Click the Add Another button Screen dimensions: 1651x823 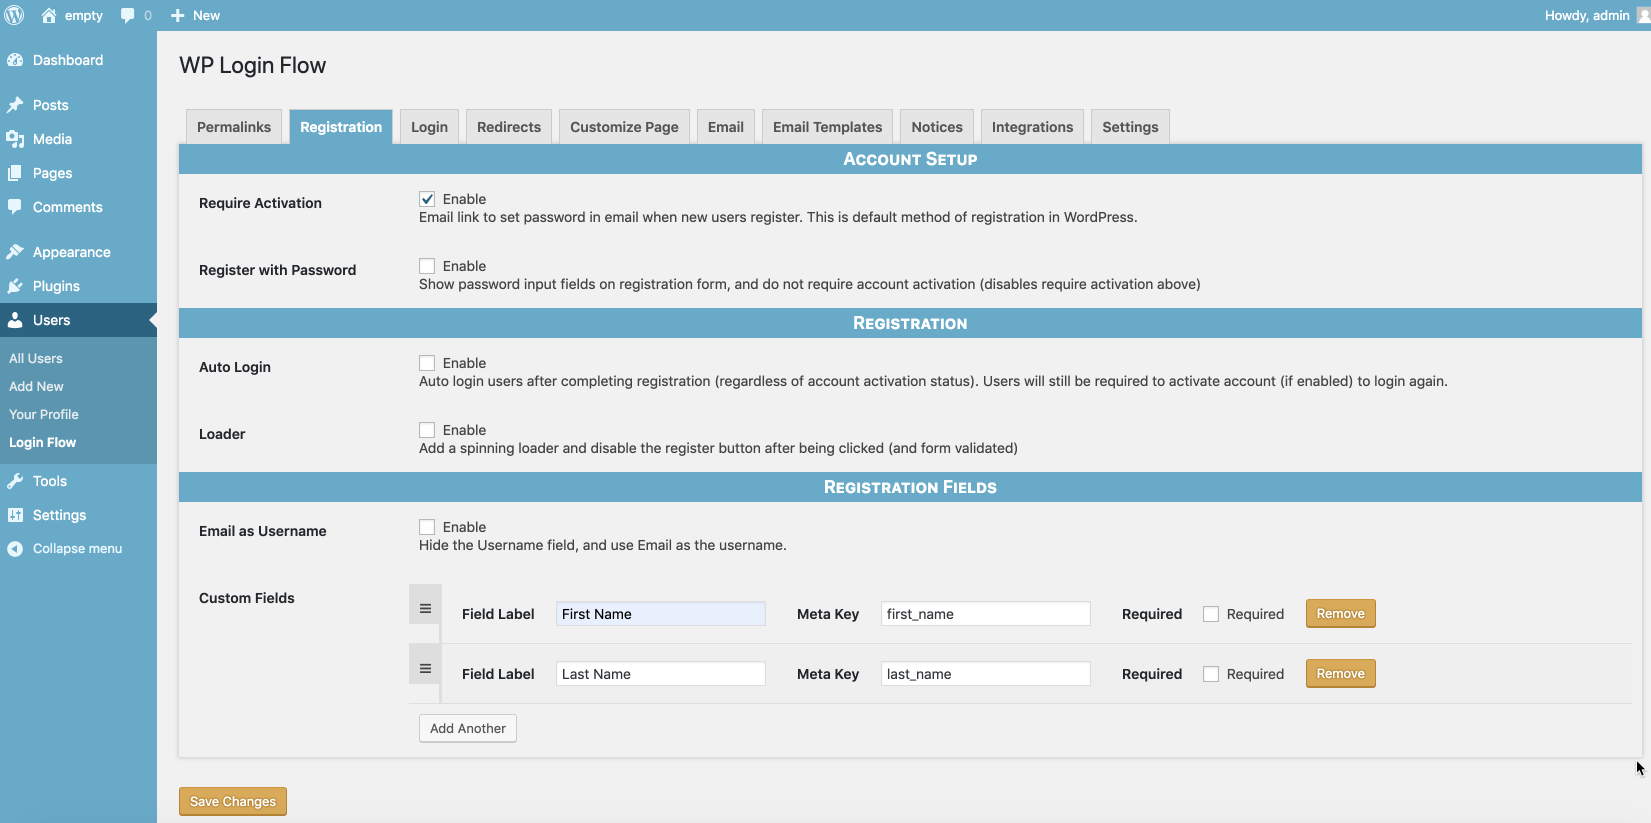pos(468,728)
